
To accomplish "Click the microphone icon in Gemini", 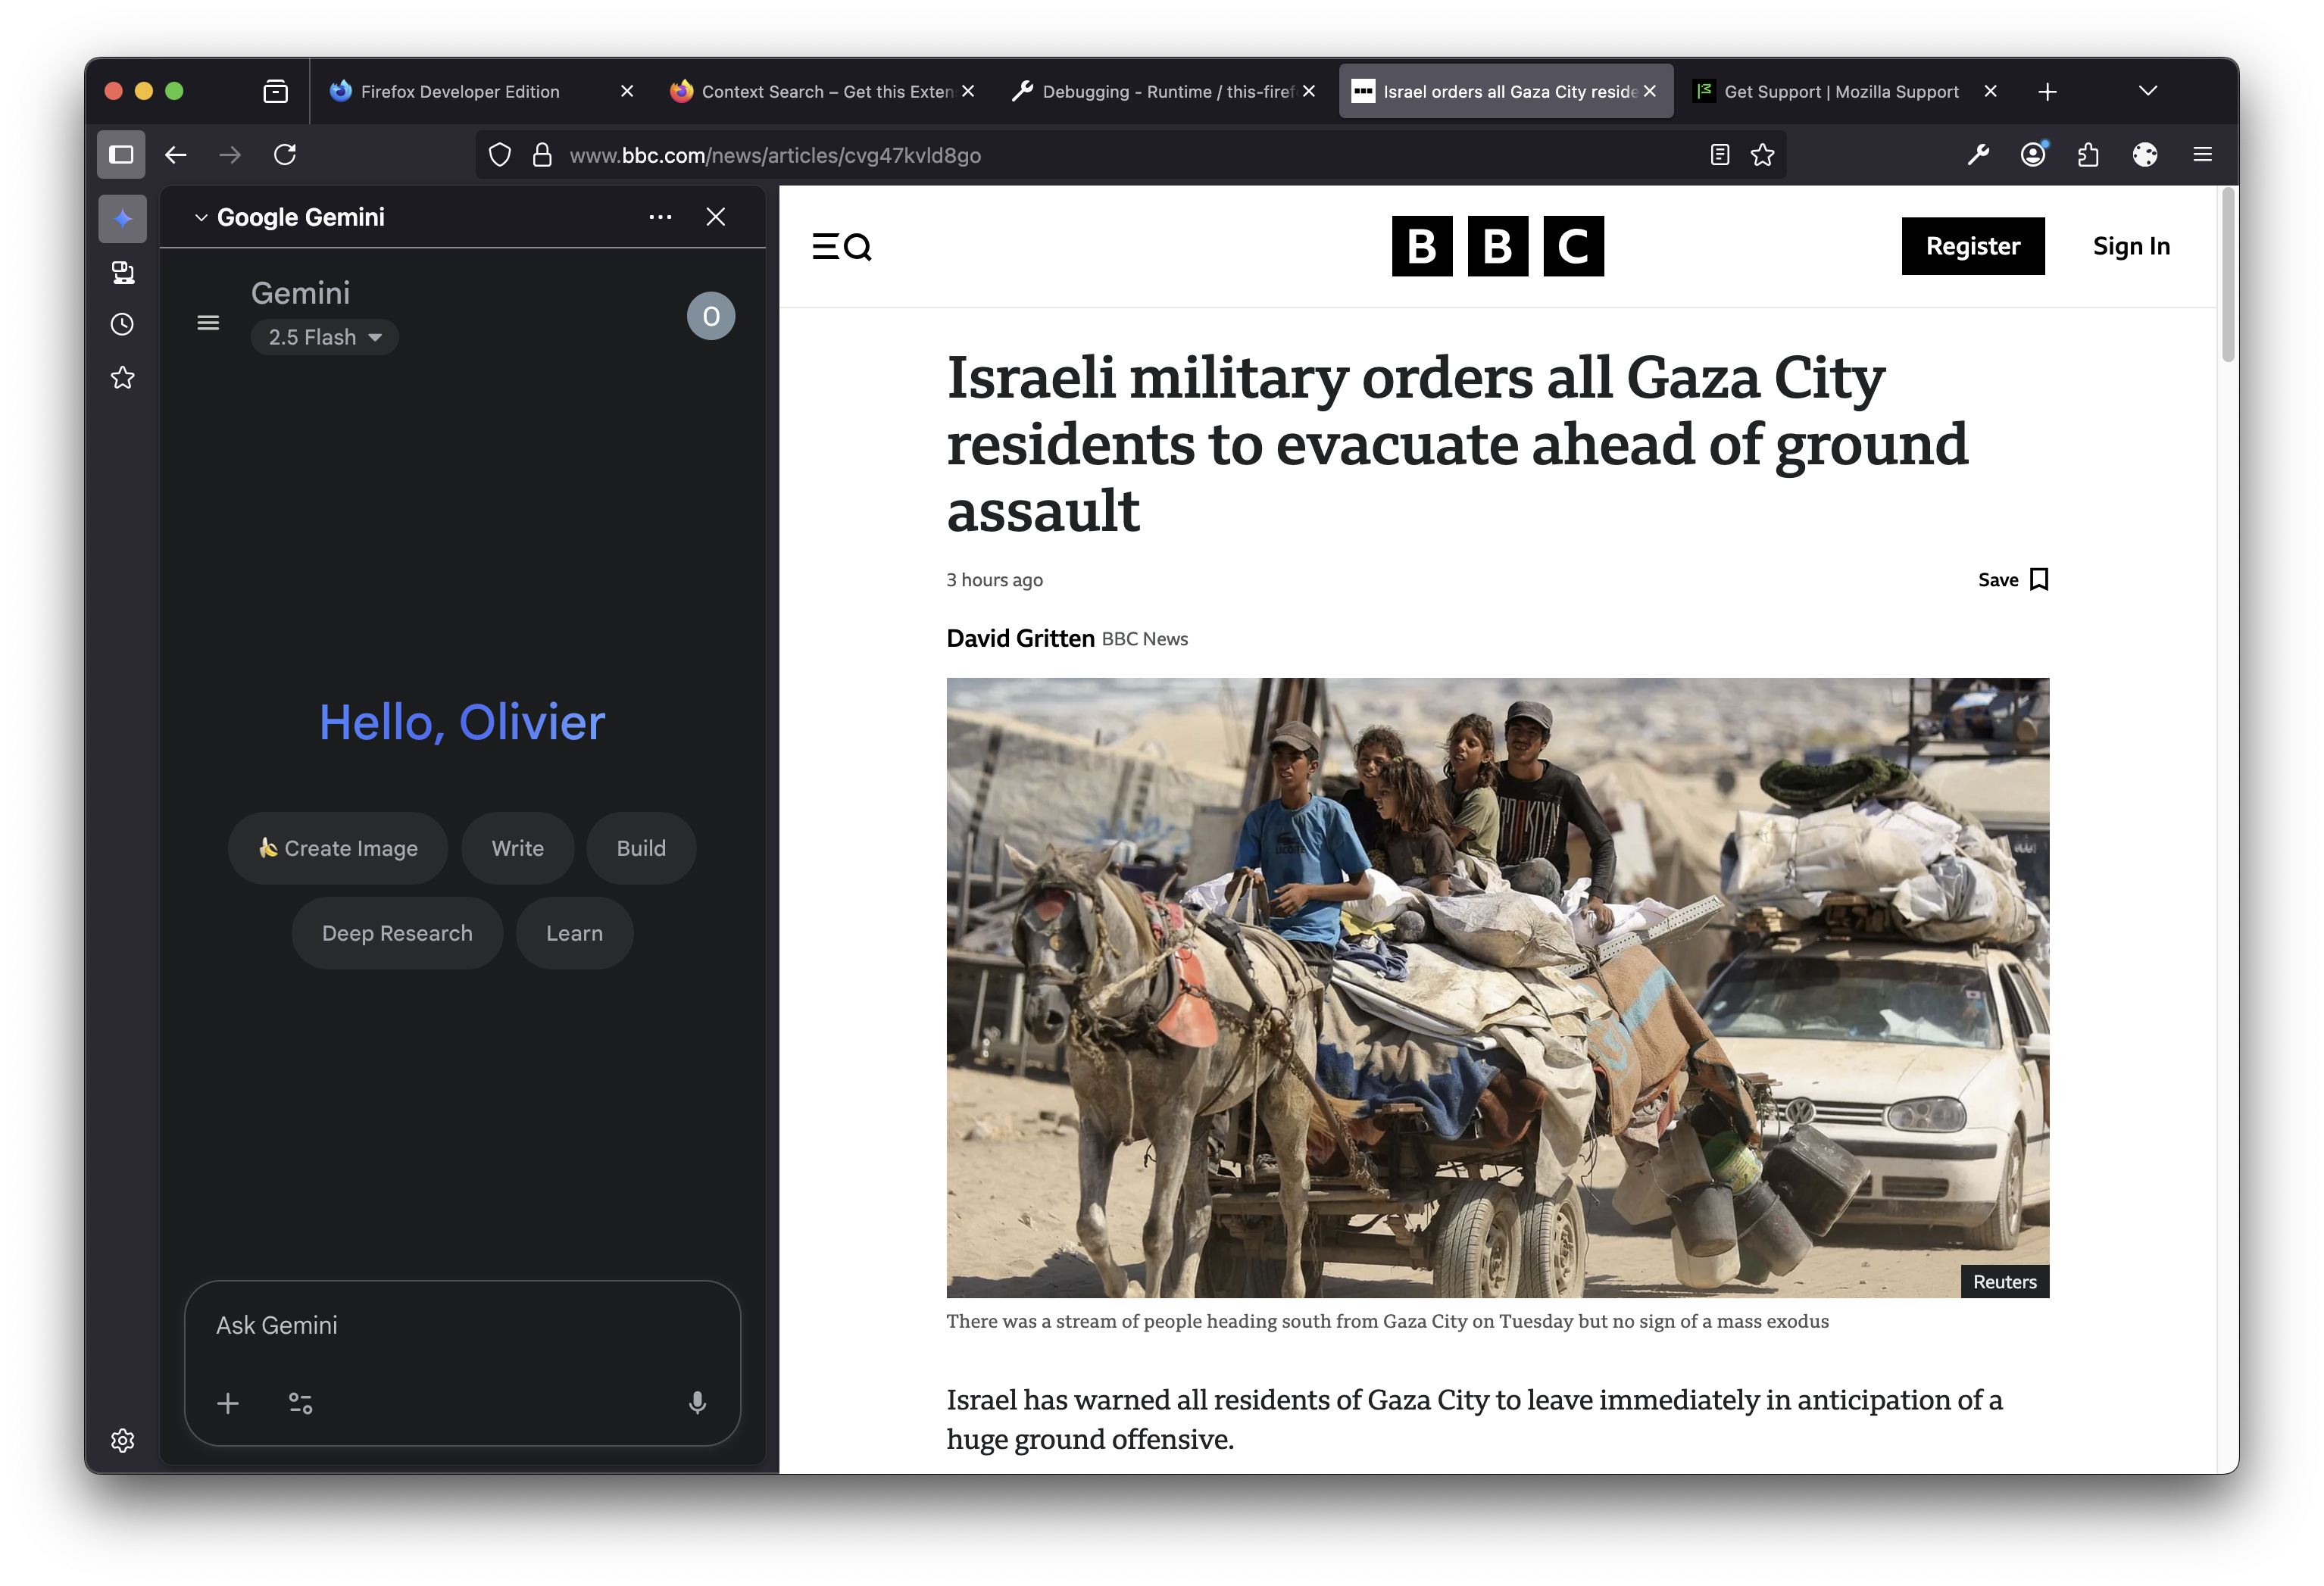I will (697, 1403).
